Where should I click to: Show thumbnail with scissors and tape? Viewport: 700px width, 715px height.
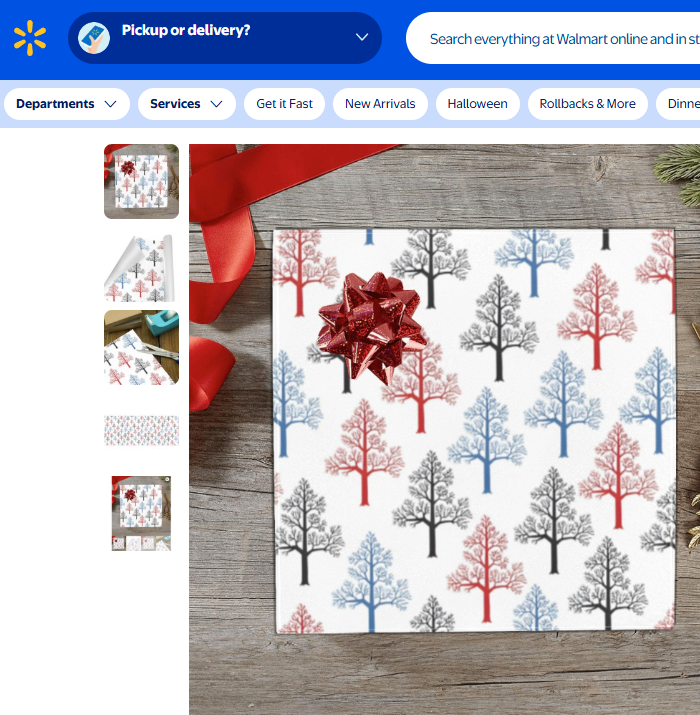[141, 347]
